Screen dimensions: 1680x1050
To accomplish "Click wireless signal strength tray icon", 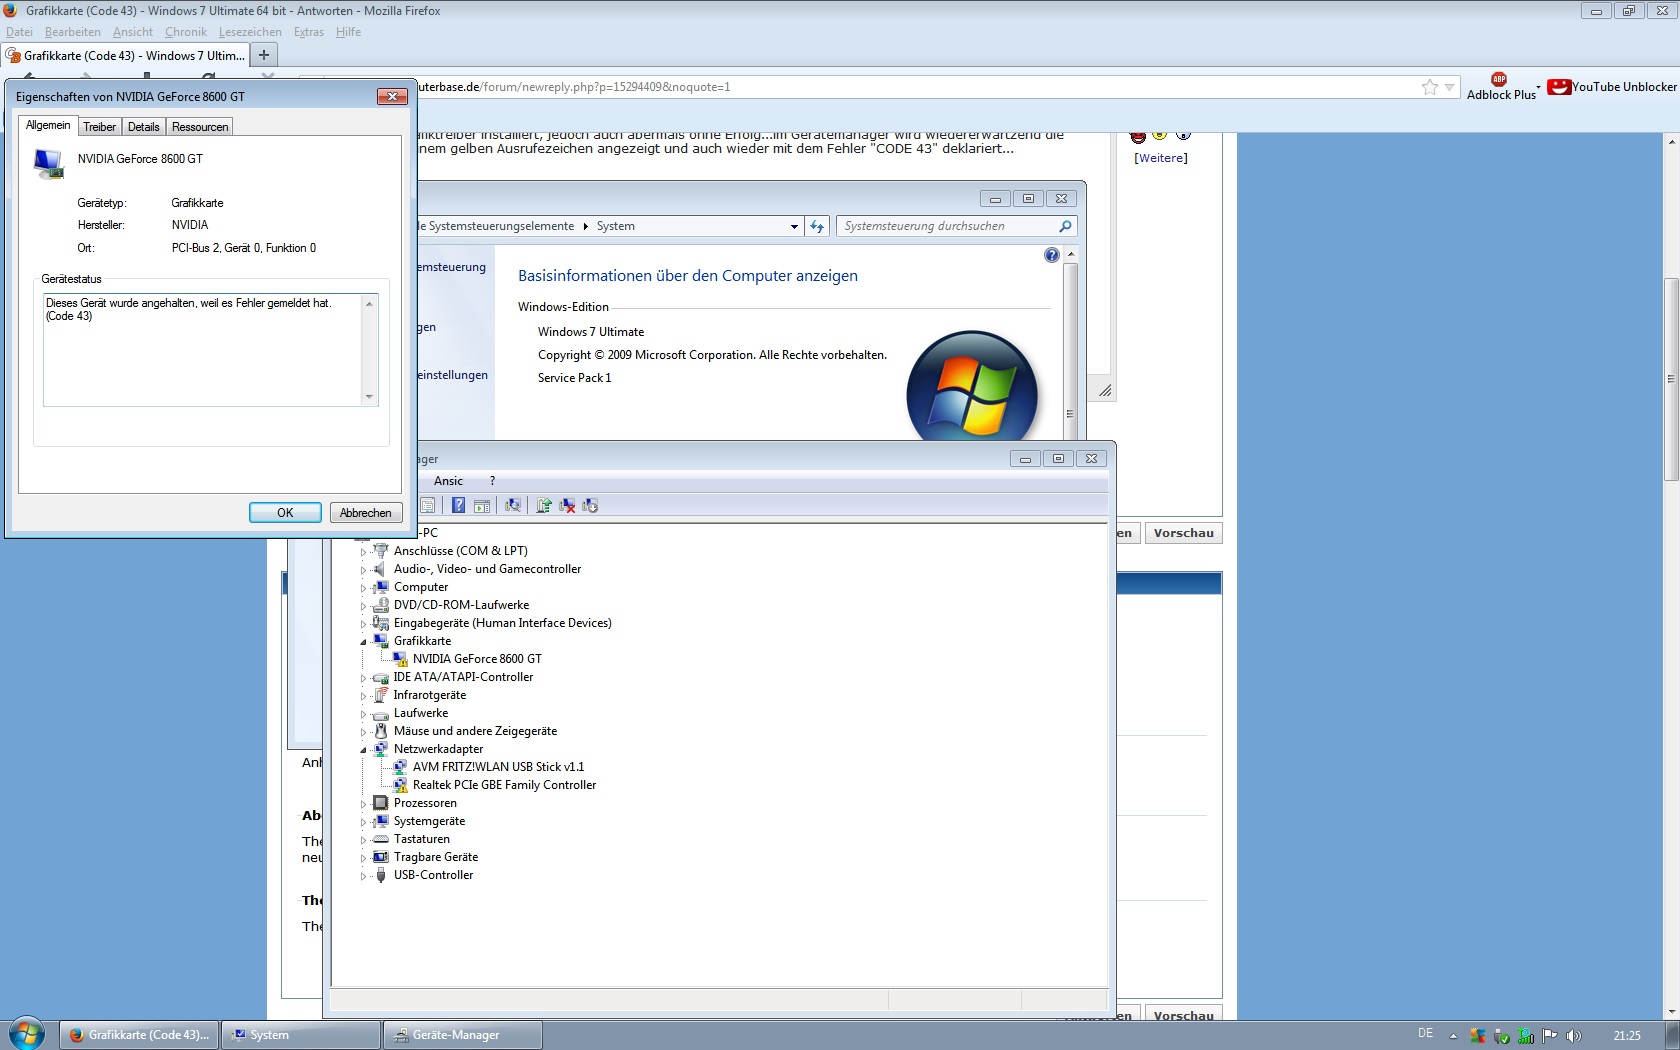I will tap(1526, 1036).
